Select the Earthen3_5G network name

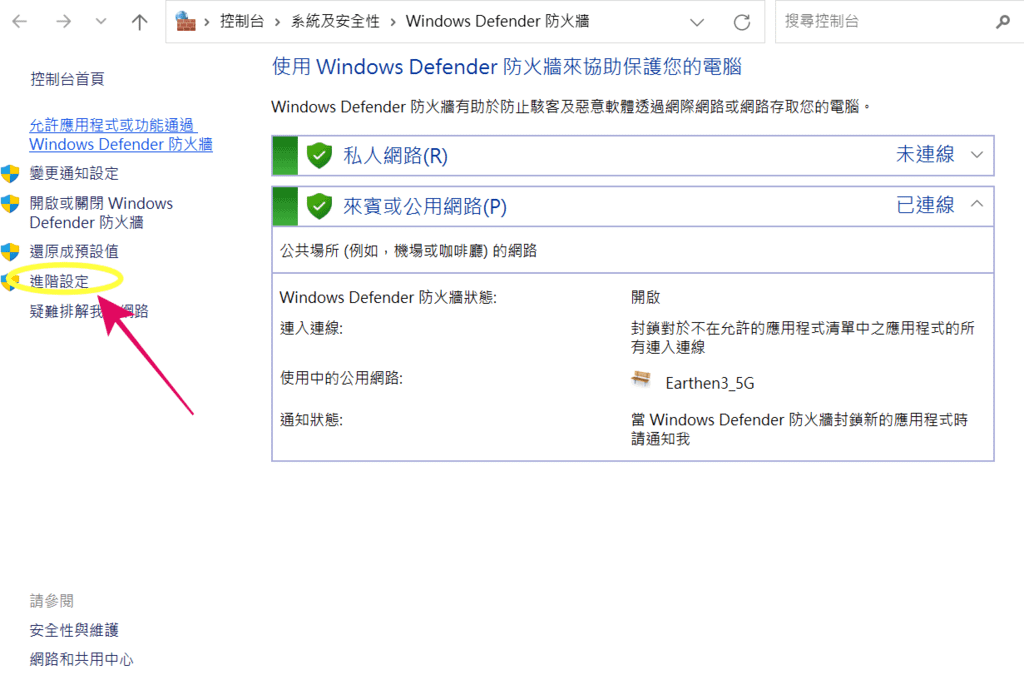(710, 383)
